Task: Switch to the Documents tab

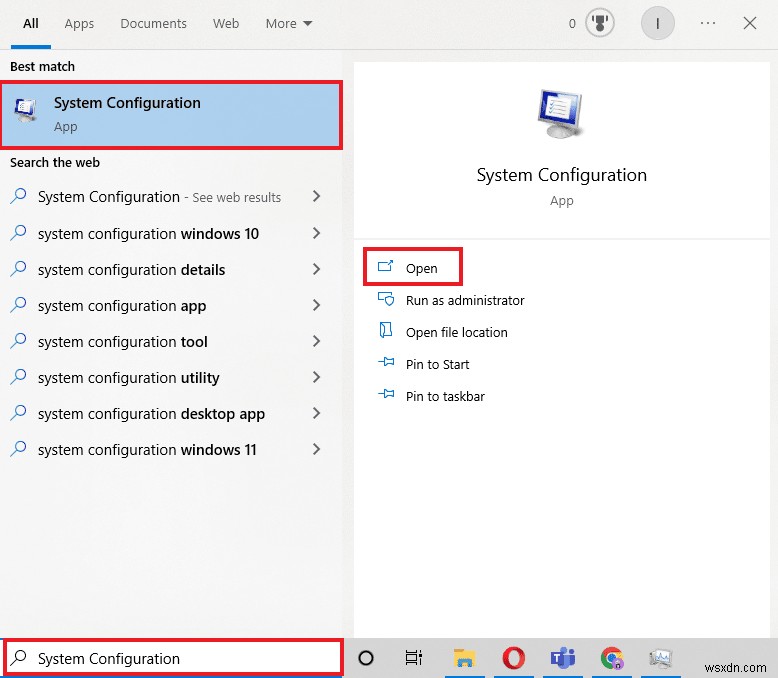Action: [153, 23]
